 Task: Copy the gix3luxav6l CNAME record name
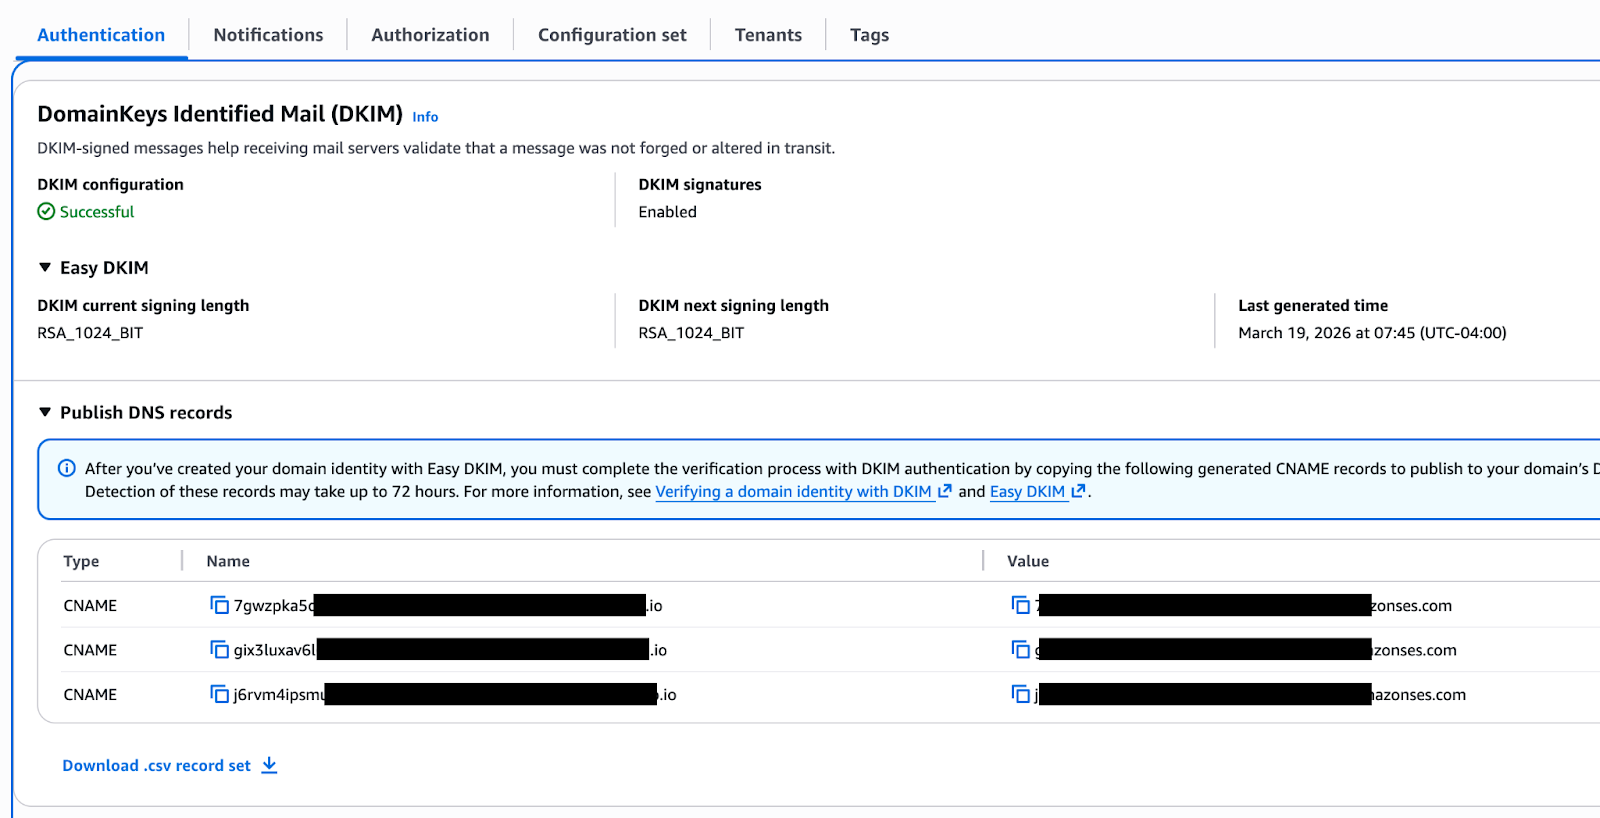coord(219,650)
